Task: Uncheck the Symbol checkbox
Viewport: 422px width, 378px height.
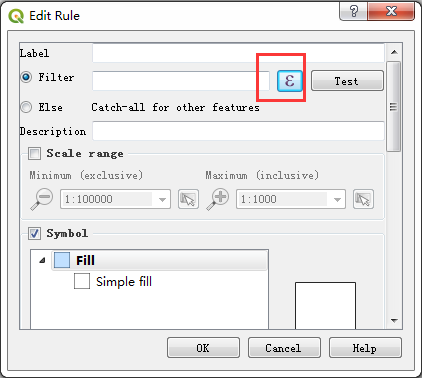Action: 35,233
